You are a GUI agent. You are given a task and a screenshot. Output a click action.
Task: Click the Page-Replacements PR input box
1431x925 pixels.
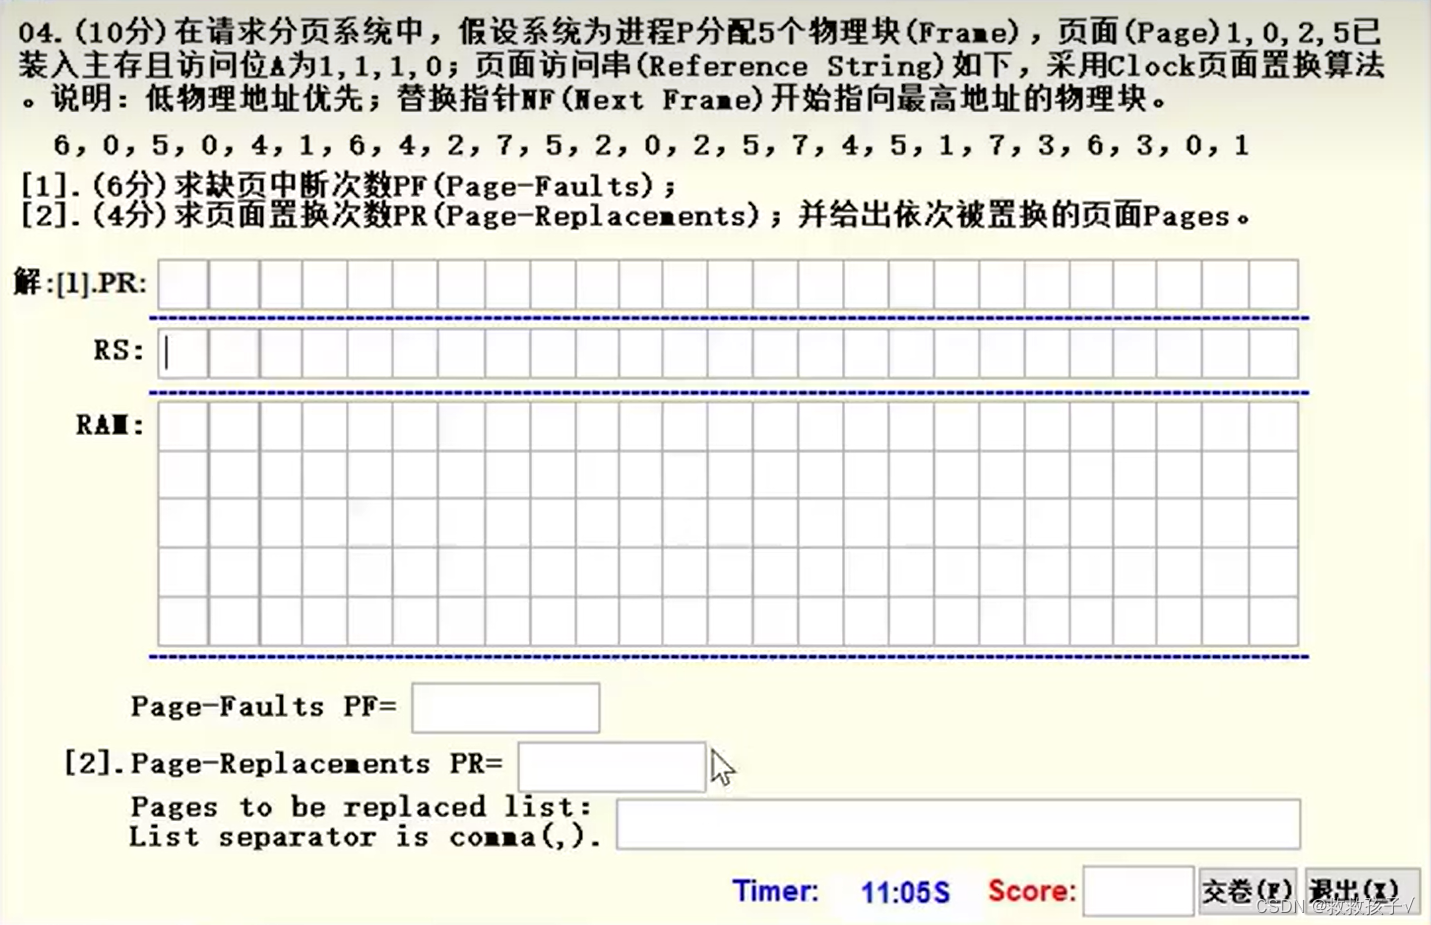610,764
